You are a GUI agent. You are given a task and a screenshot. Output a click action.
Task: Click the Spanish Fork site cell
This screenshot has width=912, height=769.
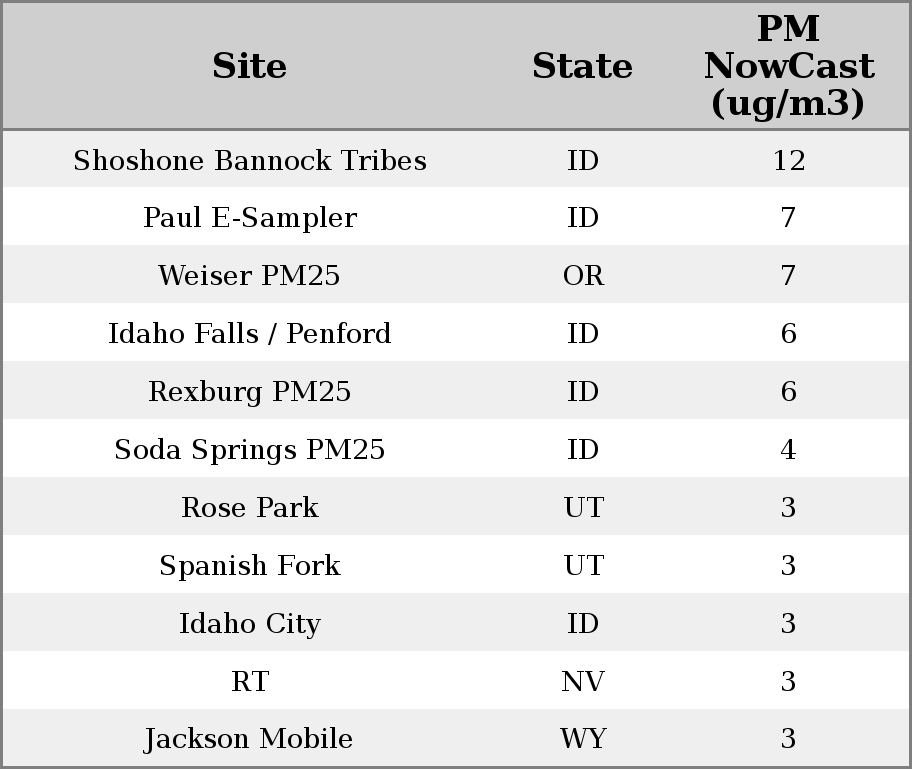coord(250,566)
